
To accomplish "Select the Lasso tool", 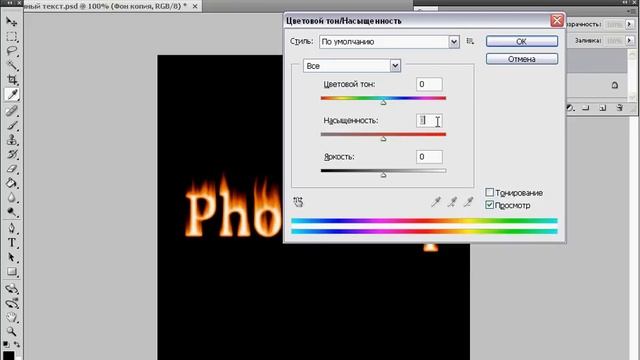I will [11, 51].
